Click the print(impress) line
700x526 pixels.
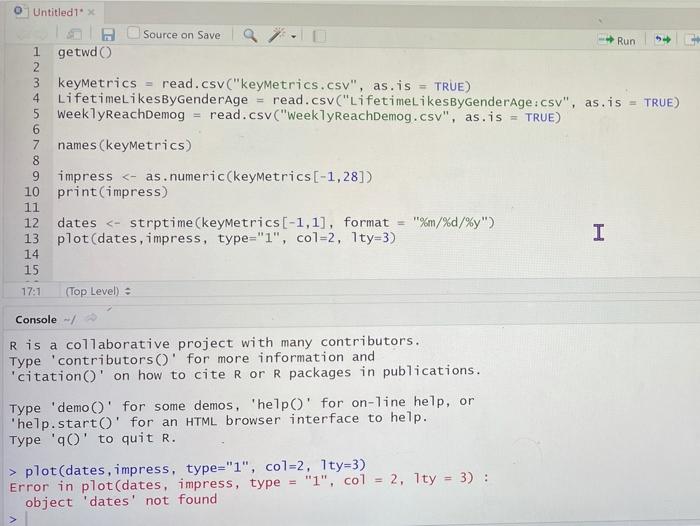(x=112, y=192)
